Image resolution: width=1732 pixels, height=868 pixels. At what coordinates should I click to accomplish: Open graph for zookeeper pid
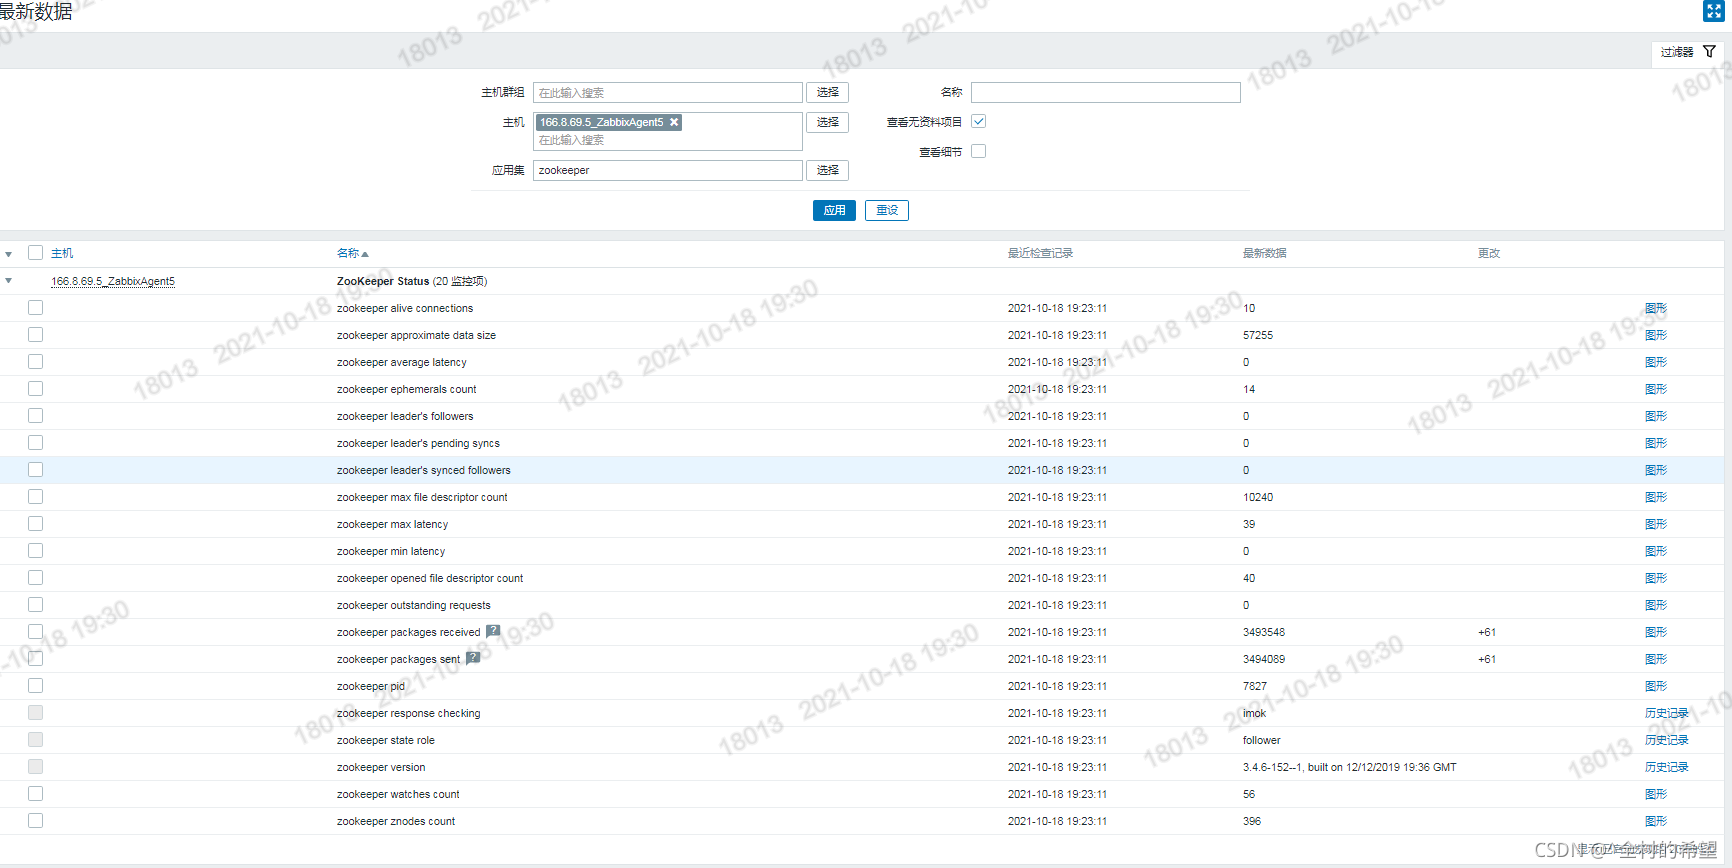1656,686
